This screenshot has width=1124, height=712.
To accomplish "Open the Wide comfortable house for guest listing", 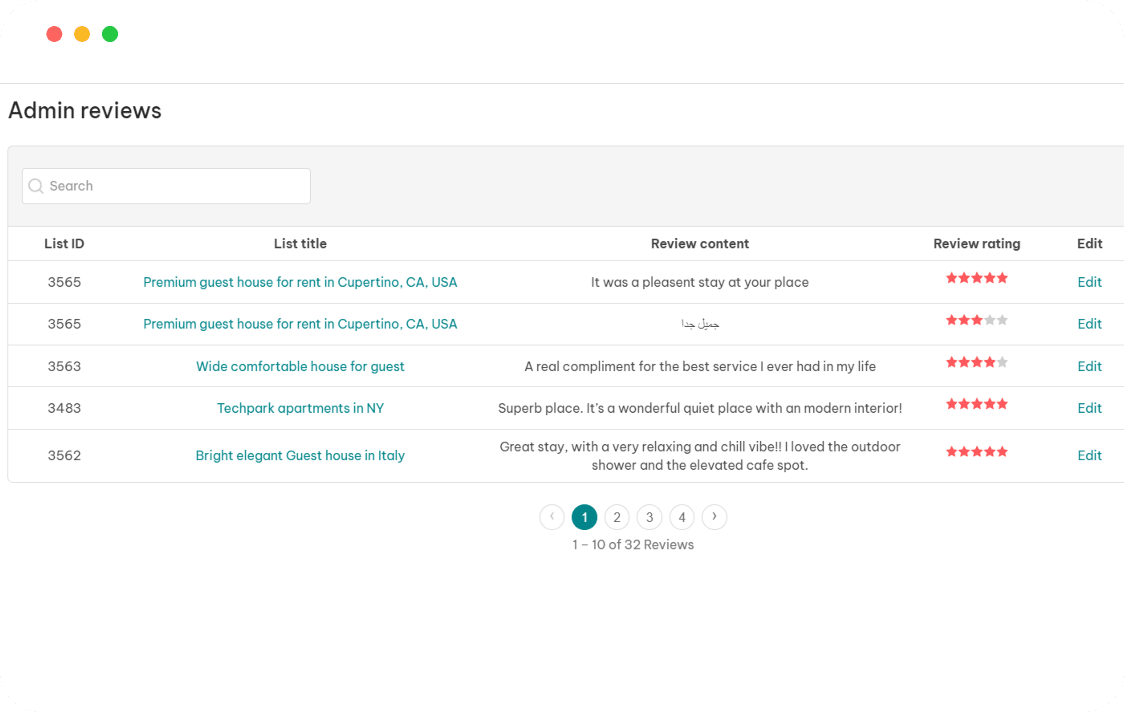I will pyautogui.click(x=300, y=366).
